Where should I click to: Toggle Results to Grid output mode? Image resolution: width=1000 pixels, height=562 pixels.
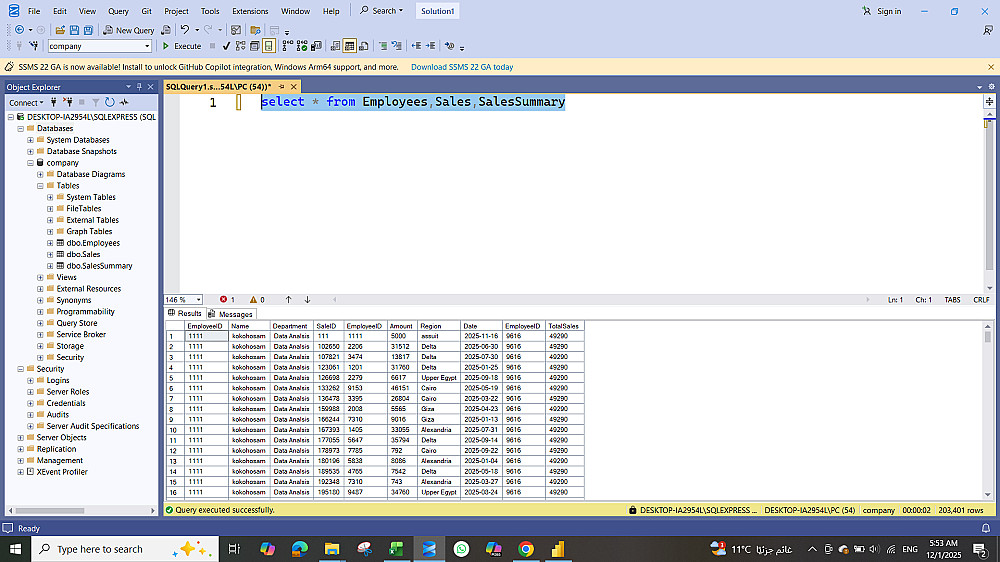[350, 46]
